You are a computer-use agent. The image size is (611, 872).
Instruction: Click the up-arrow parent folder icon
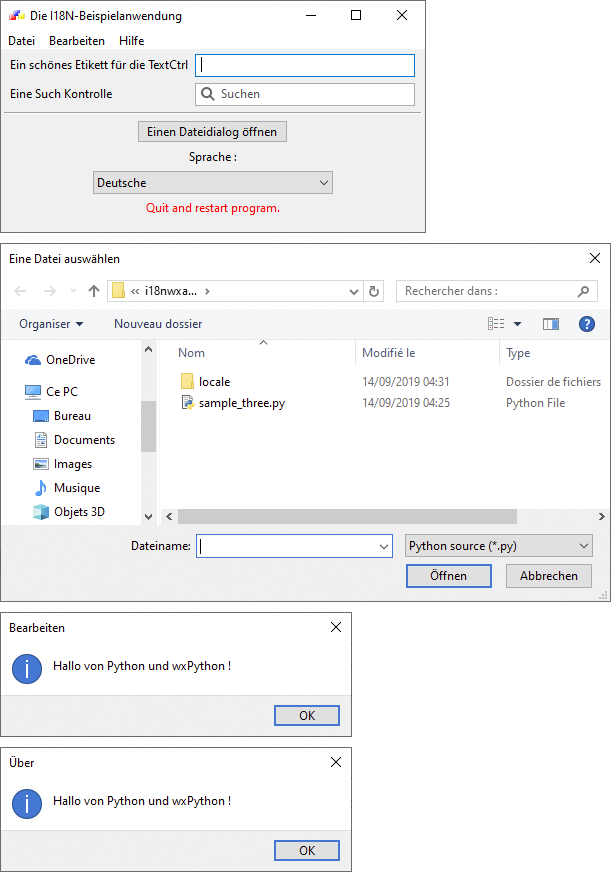click(x=94, y=291)
